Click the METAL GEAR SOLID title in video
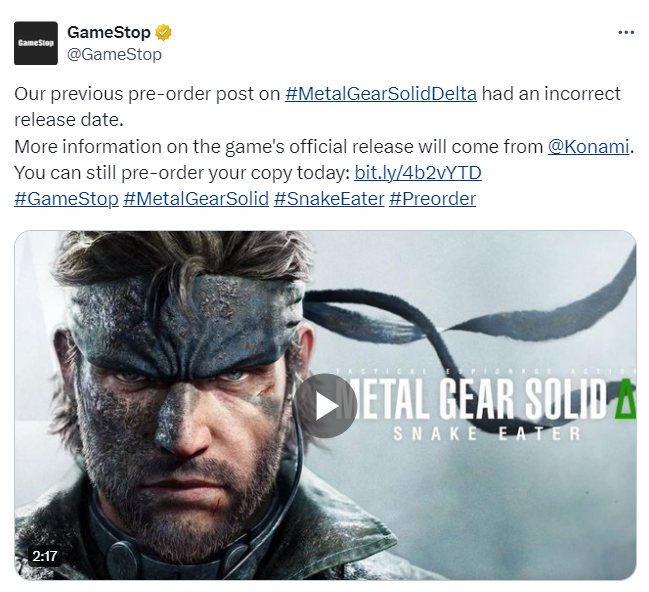This screenshot has height=592, width=649. (x=472, y=399)
